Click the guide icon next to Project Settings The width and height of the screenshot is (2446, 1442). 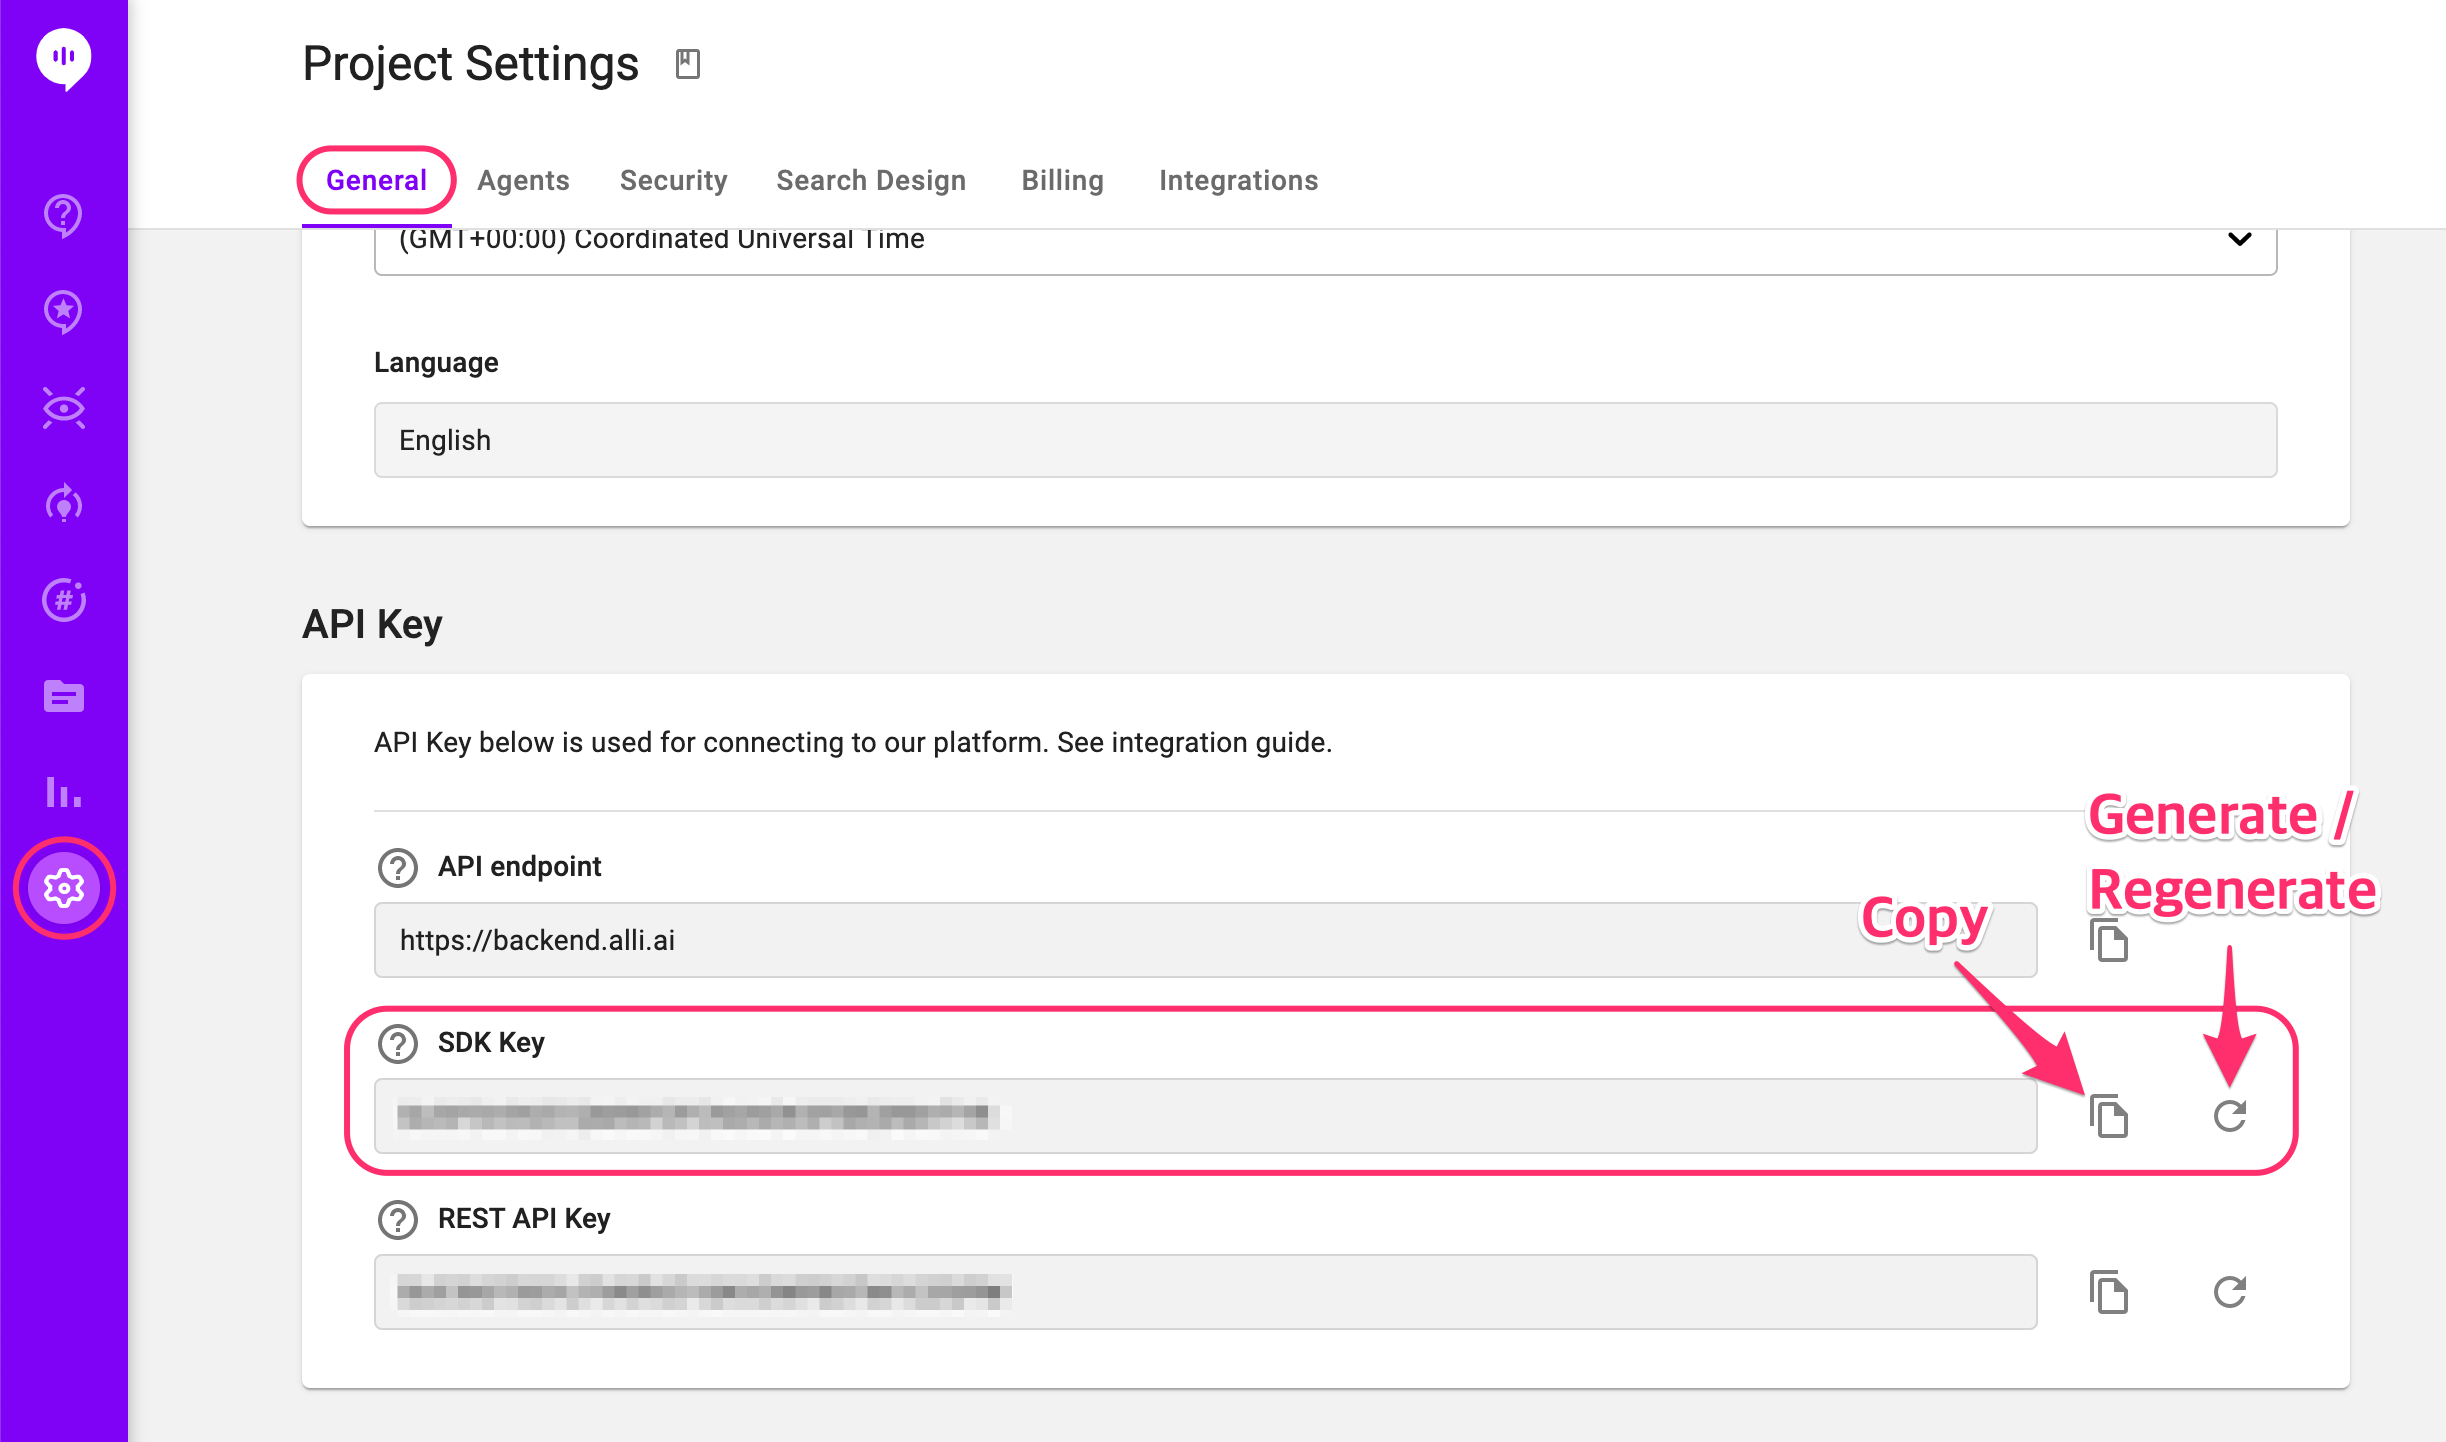[x=688, y=64]
